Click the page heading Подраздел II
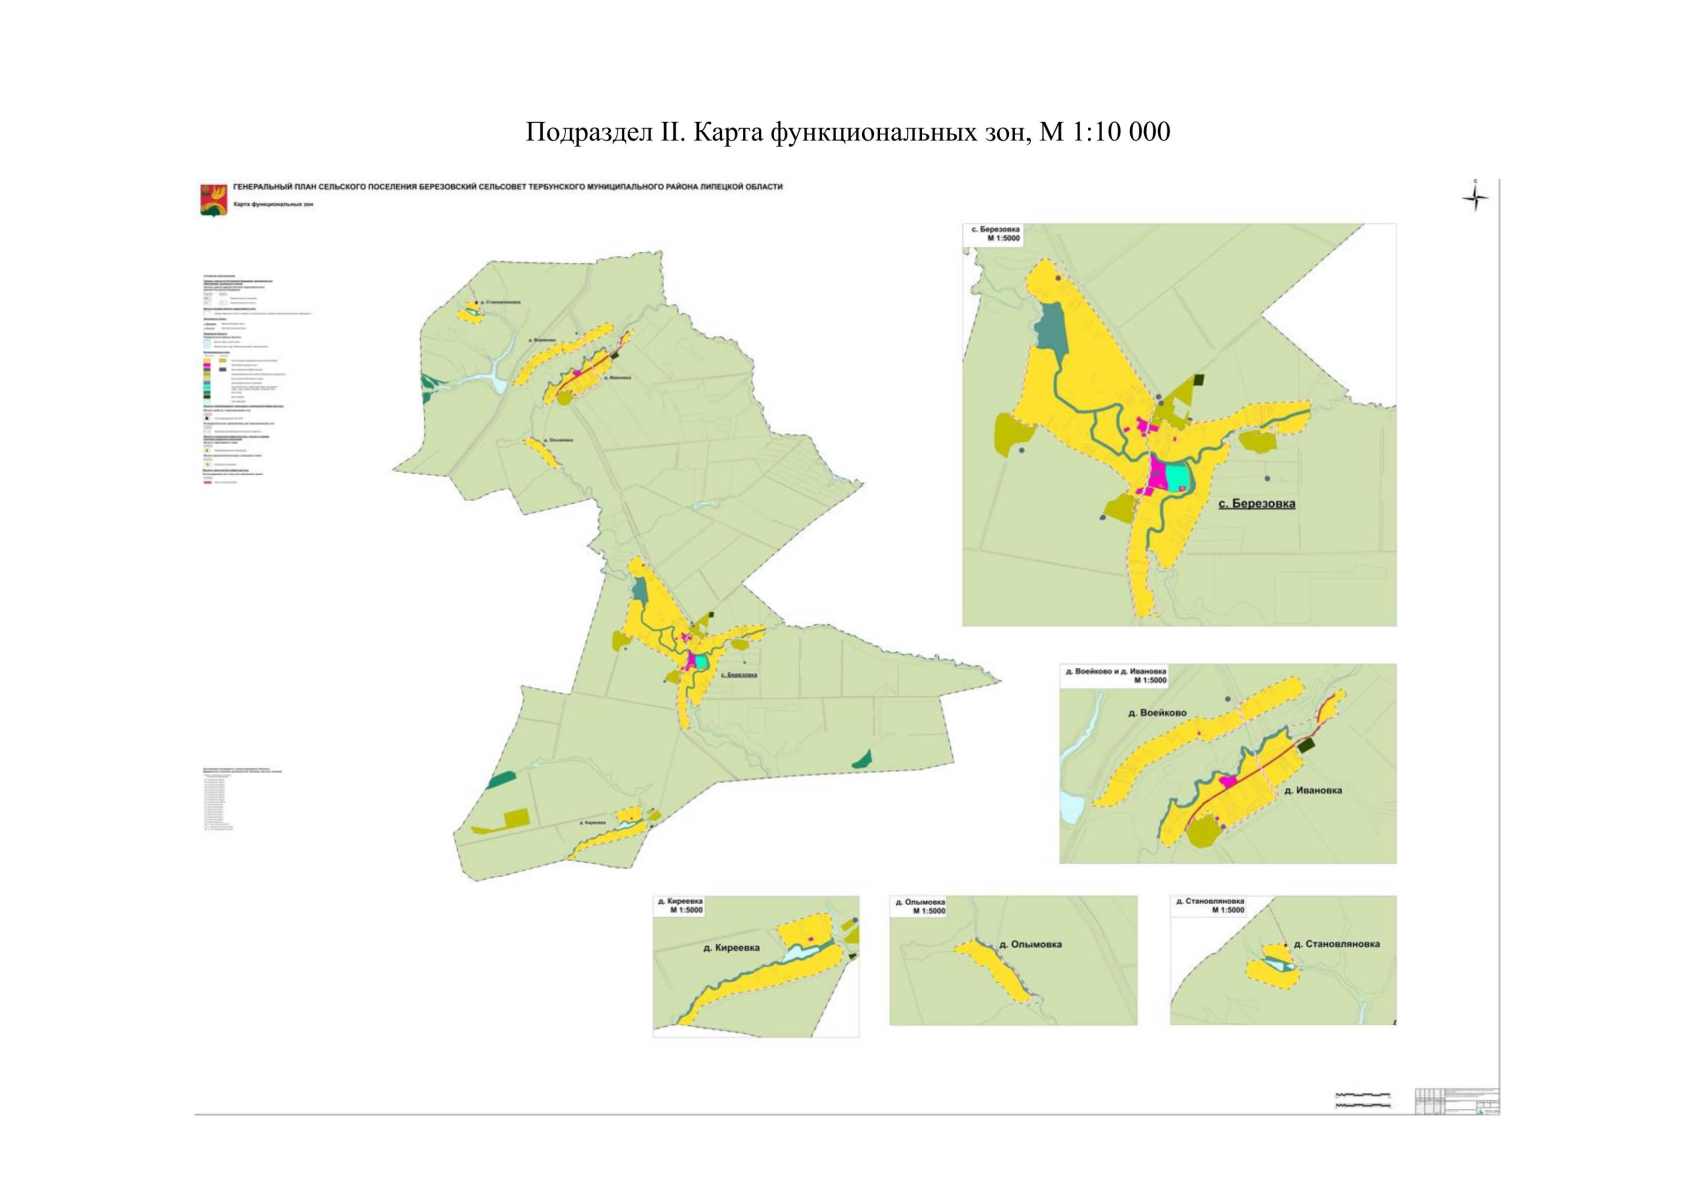 click(x=847, y=132)
